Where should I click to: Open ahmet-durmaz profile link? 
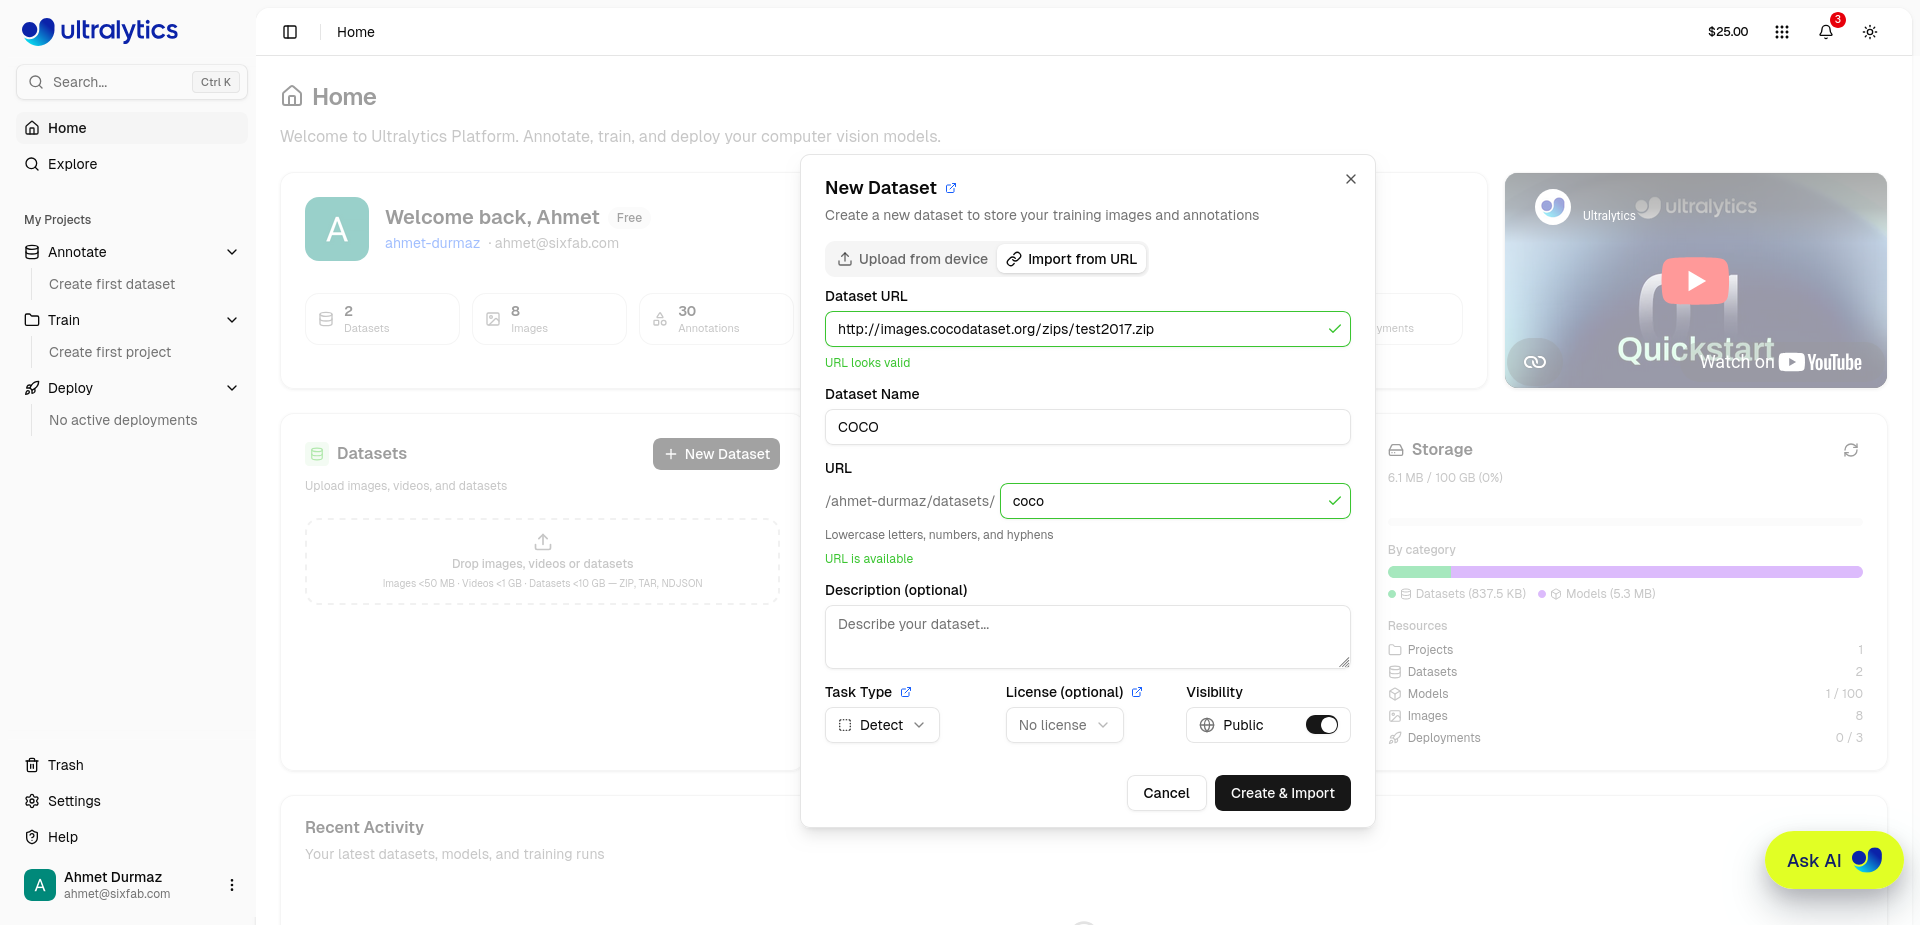pyautogui.click(x=432, y=243)
